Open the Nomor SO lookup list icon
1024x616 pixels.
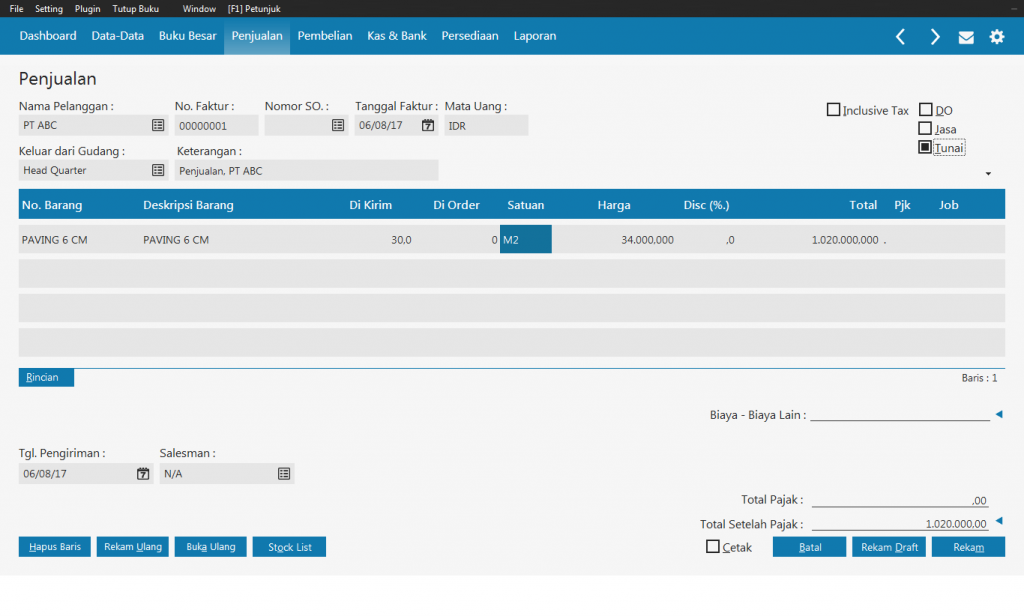[x=338, y=126]
